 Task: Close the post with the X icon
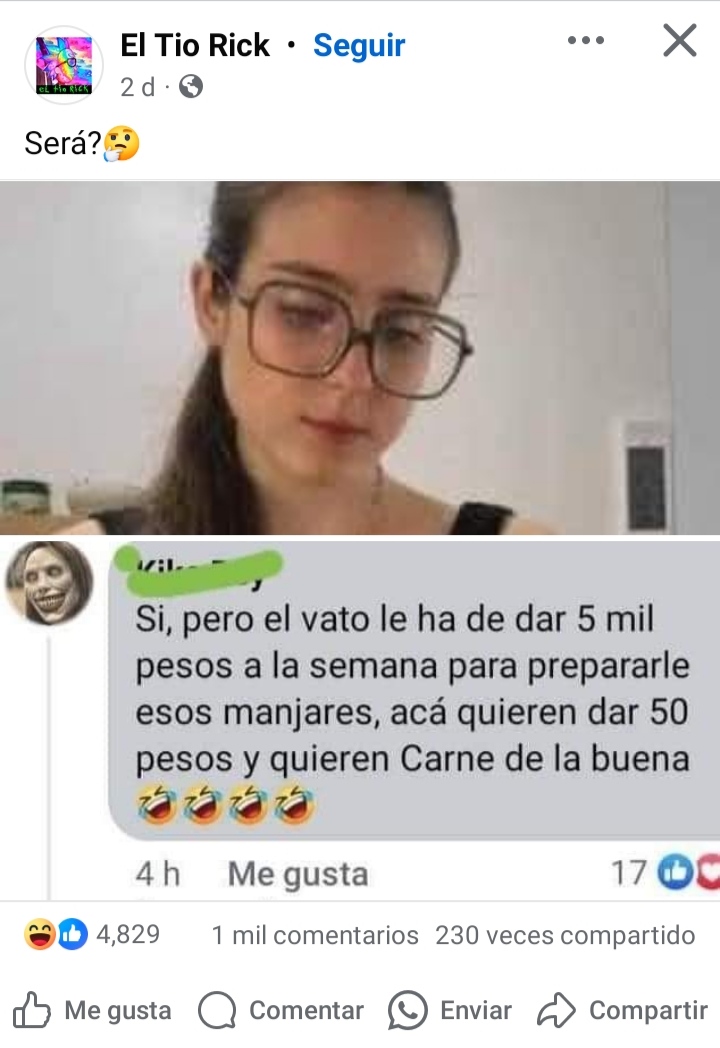click(x=680, y=40)
